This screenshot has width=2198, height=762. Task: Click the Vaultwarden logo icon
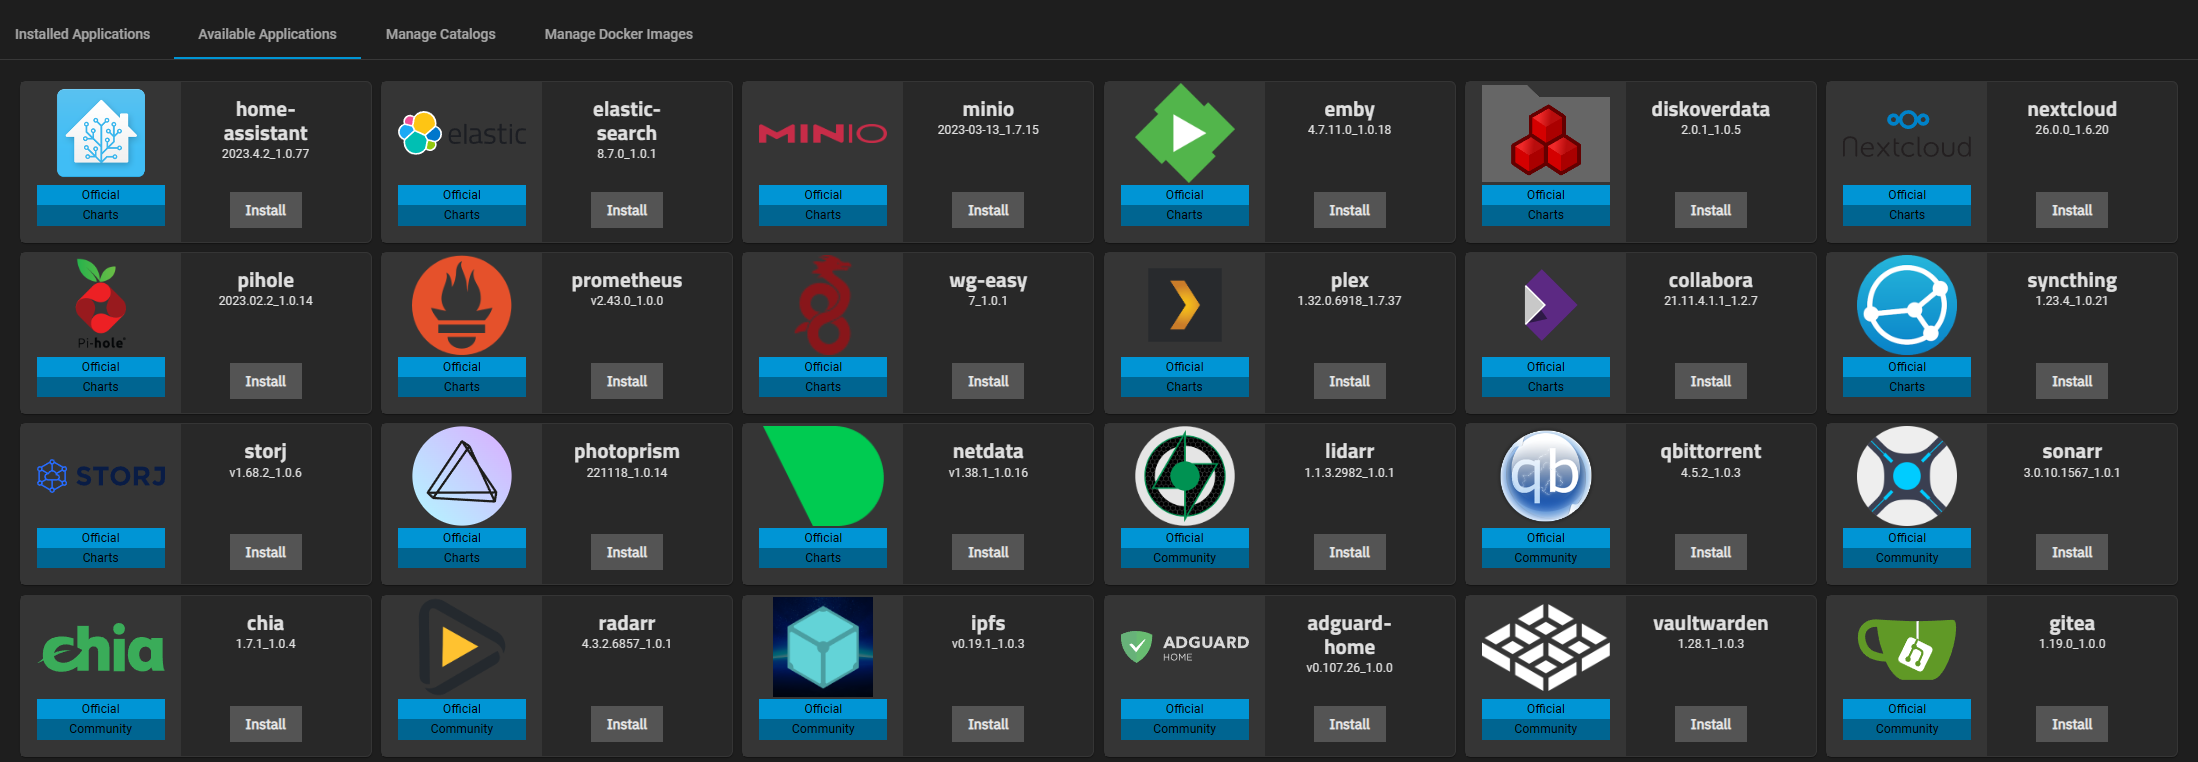[1545, 647]
